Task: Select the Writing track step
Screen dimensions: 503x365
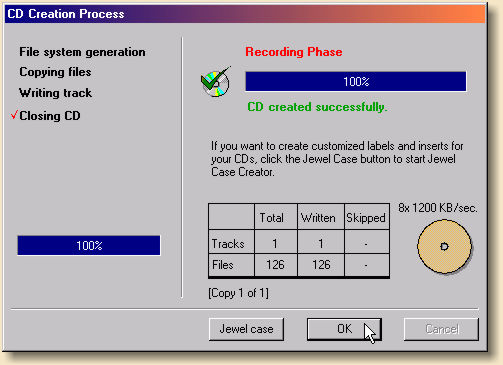Action: tap(55, 93)
